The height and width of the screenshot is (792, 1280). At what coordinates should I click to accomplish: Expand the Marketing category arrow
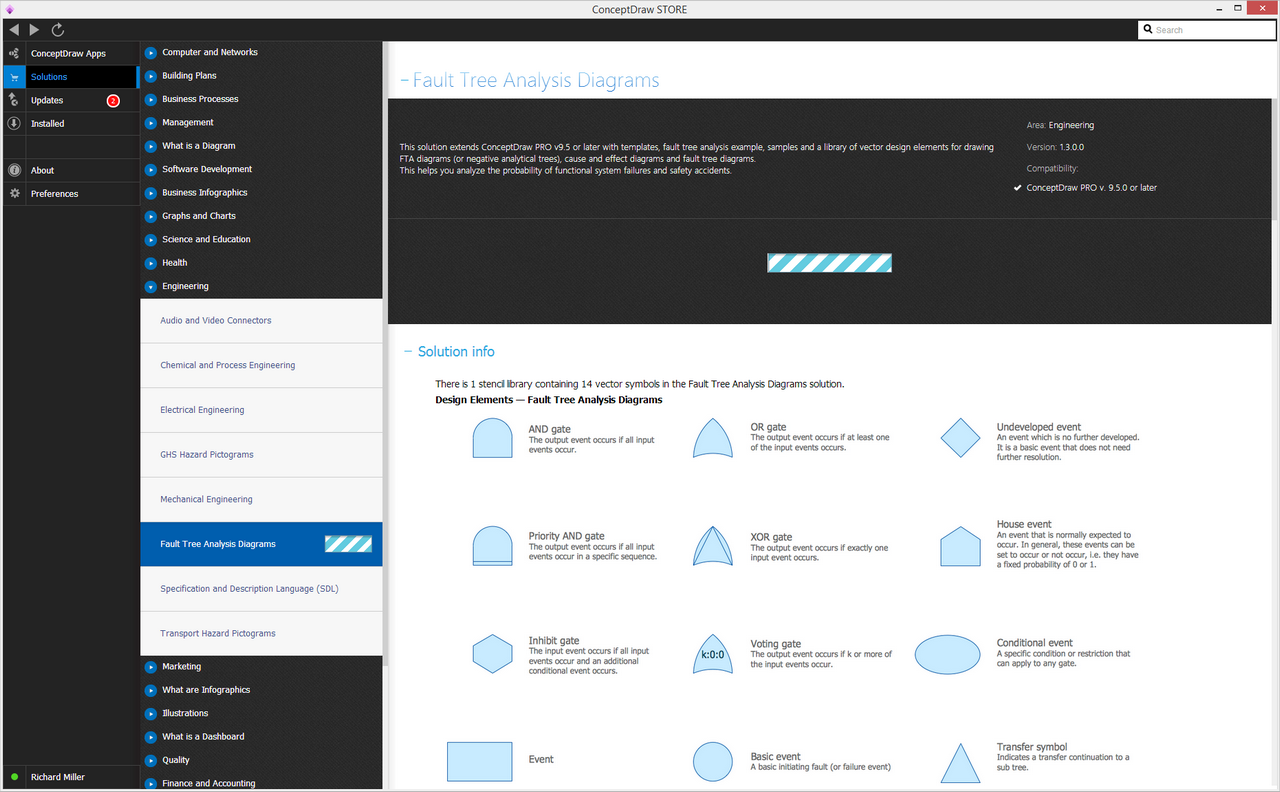(151, 667)
